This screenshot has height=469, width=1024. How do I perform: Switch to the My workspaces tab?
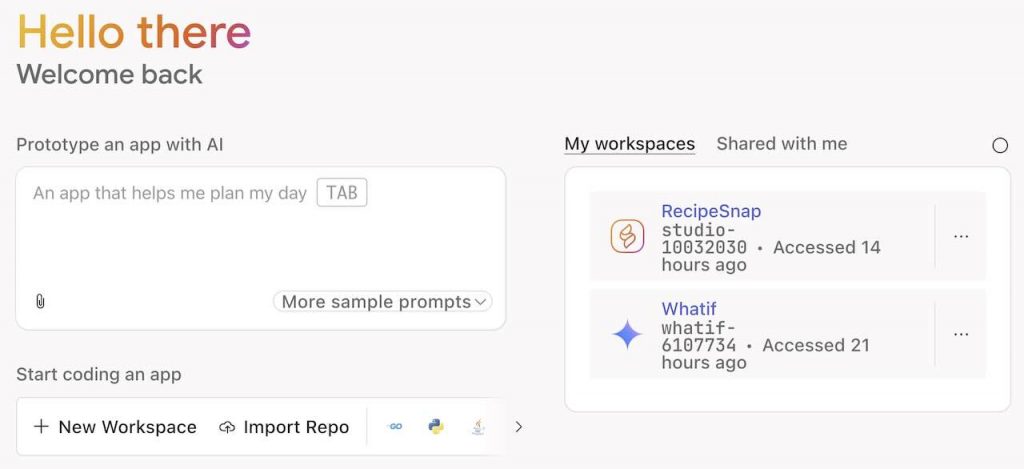pyautogui.click(x=630, y=144)
